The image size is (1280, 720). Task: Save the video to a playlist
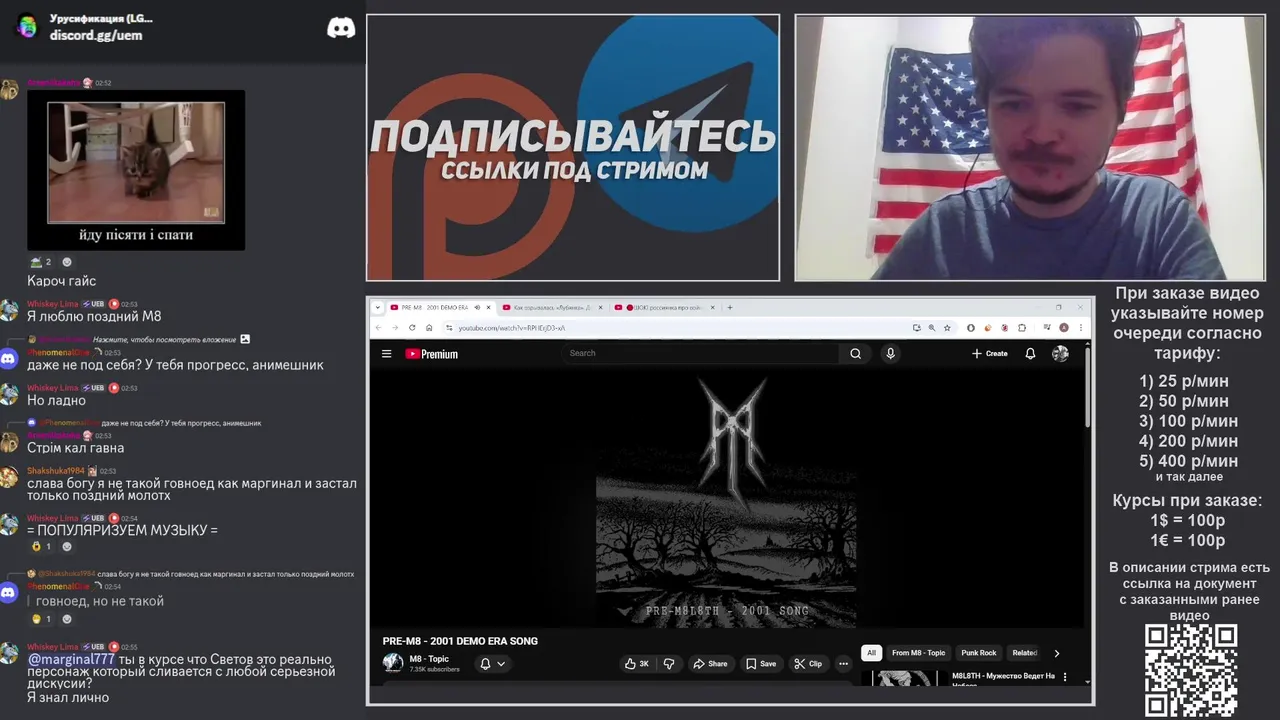760,663
